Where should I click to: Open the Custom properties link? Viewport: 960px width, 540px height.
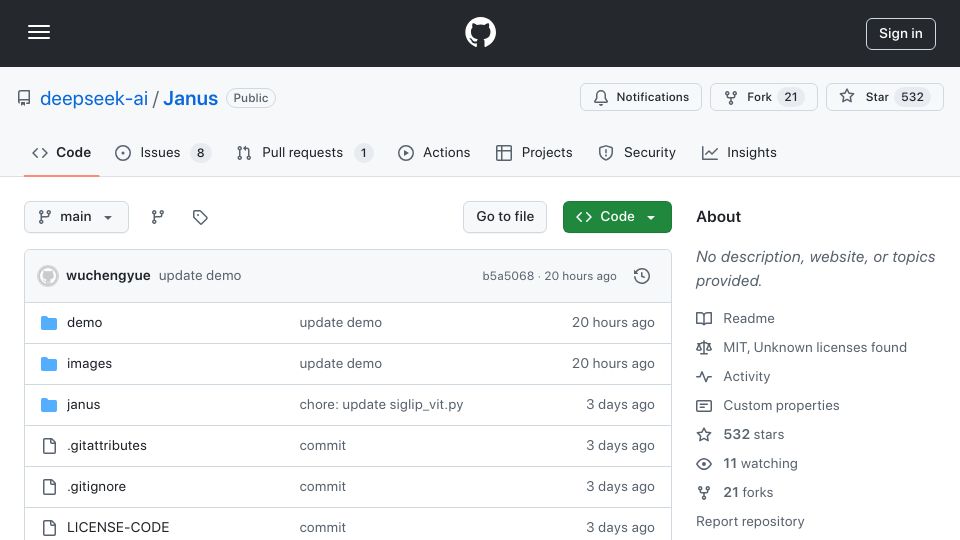click(x=781, y=405)
